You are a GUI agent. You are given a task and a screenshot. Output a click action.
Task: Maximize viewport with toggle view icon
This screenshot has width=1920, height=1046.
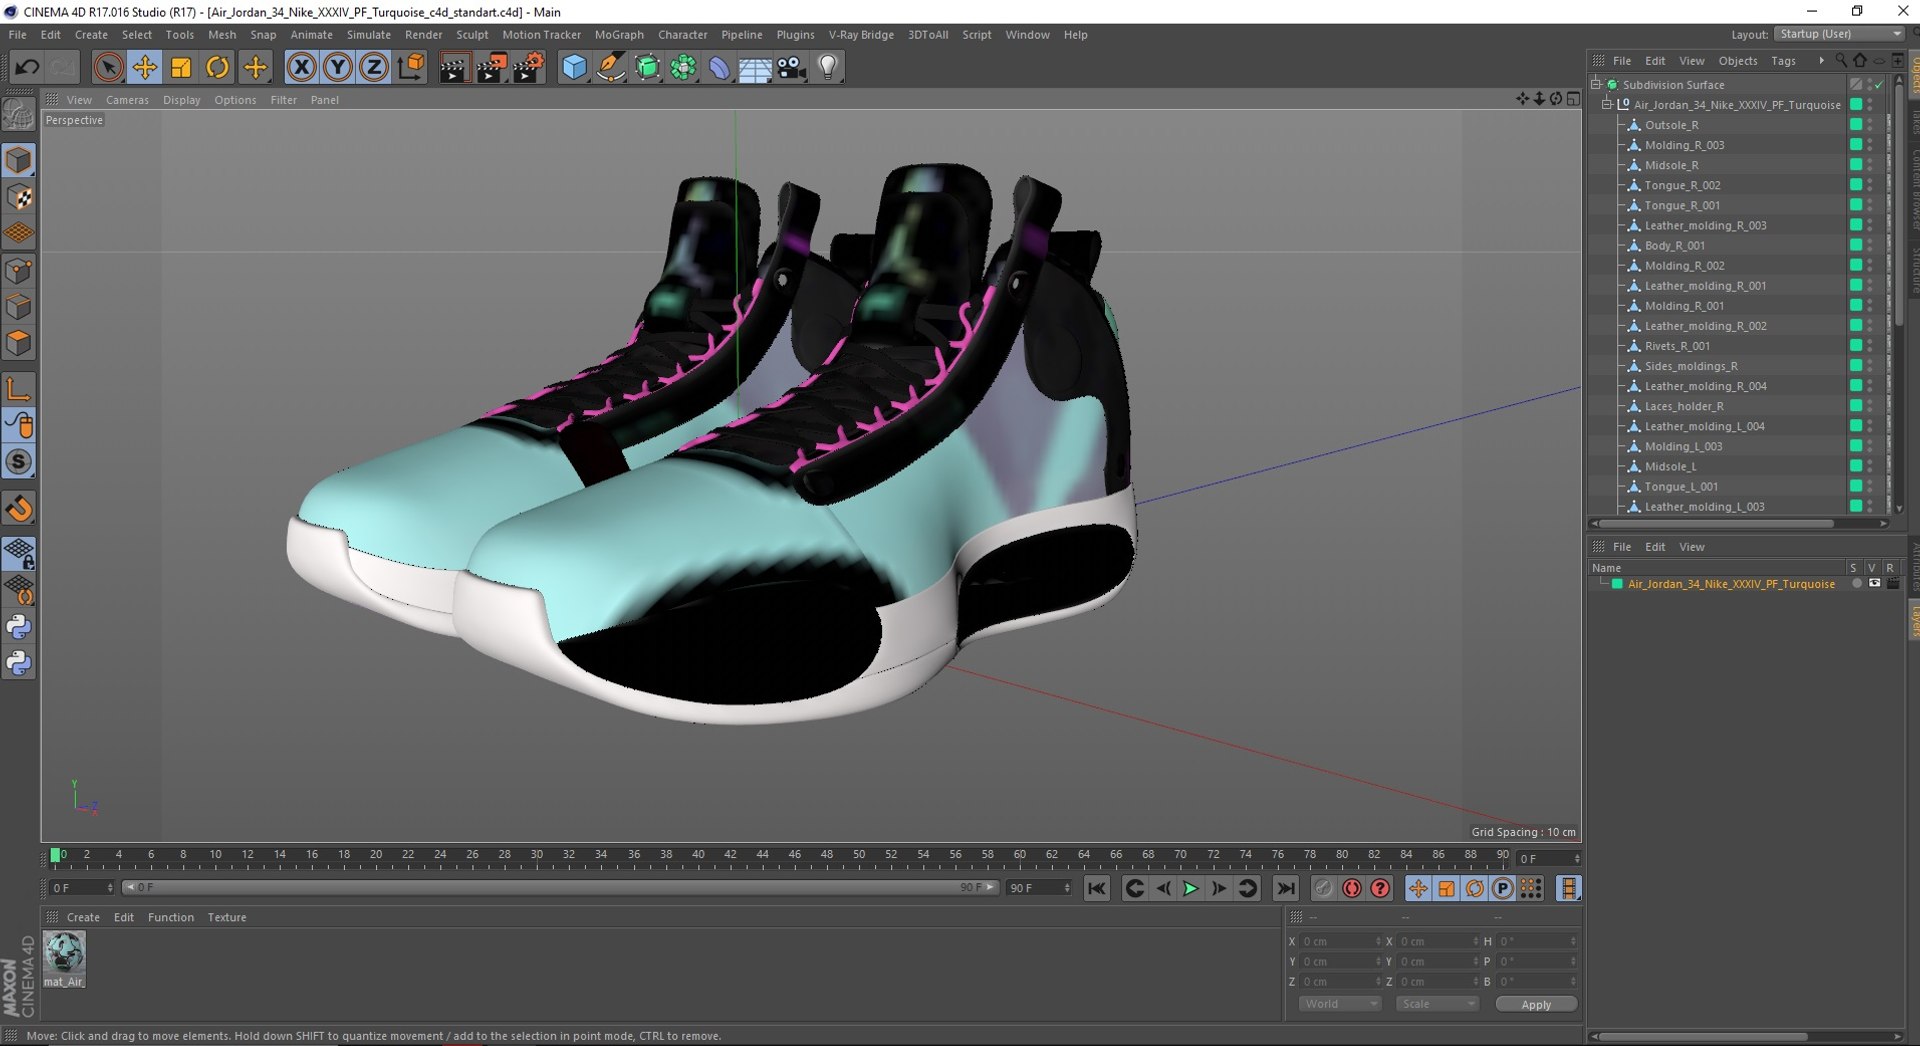pos(1573,99)
